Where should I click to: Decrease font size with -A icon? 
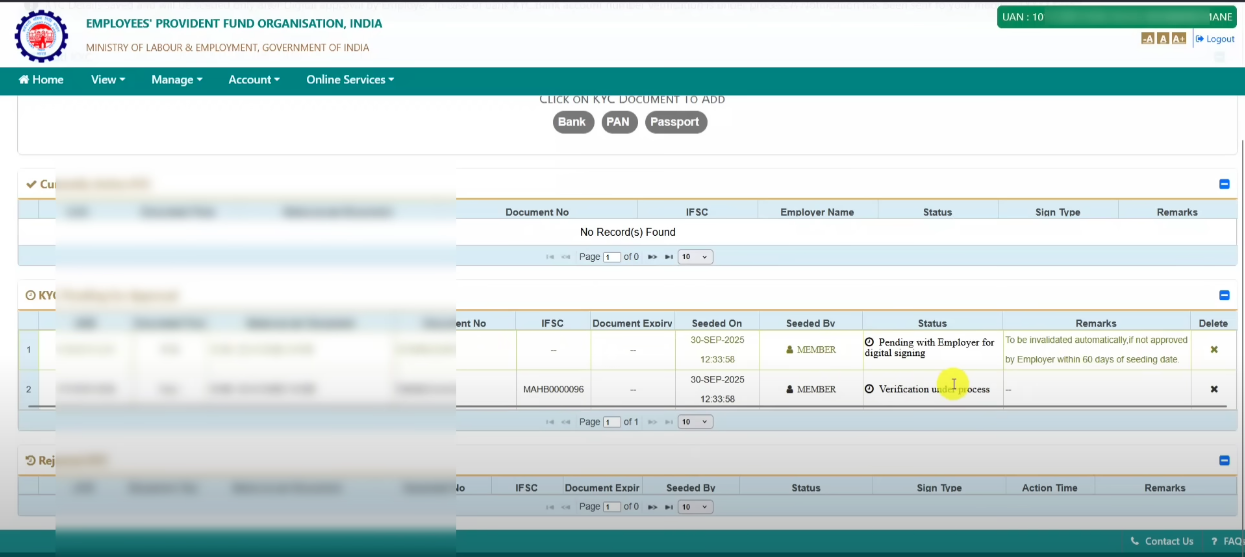[x=1148, y=39]
